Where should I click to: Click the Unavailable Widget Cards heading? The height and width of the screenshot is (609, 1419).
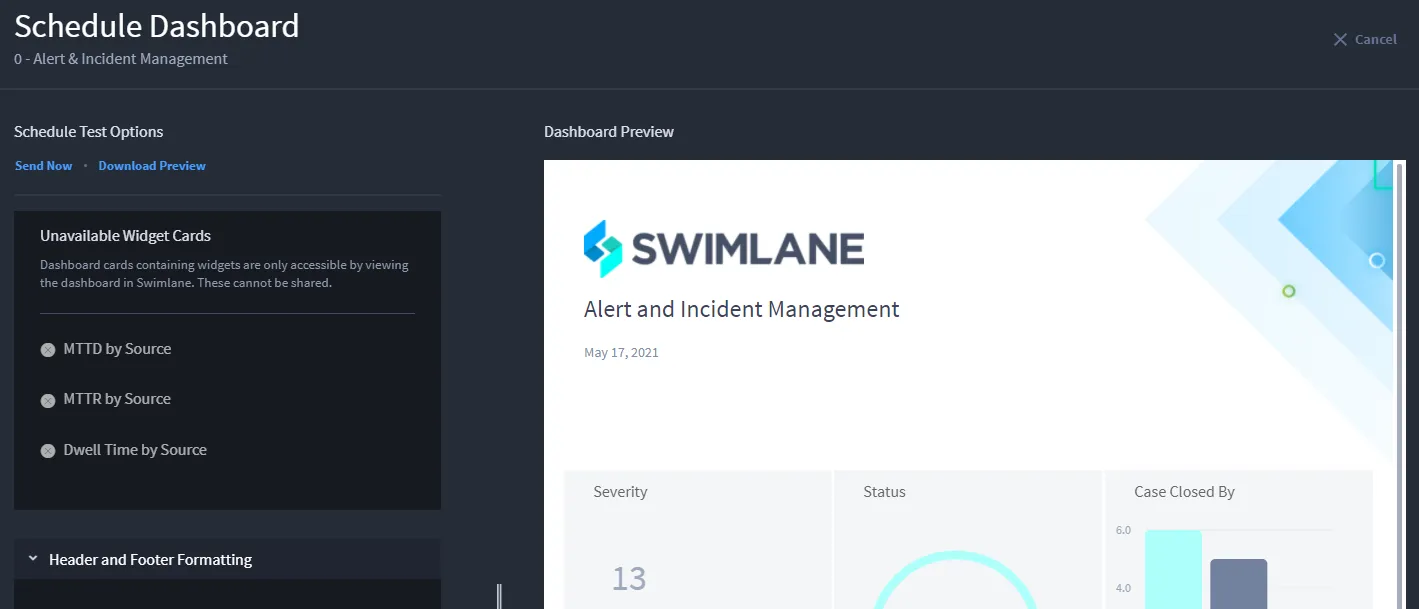pos(125,236)
